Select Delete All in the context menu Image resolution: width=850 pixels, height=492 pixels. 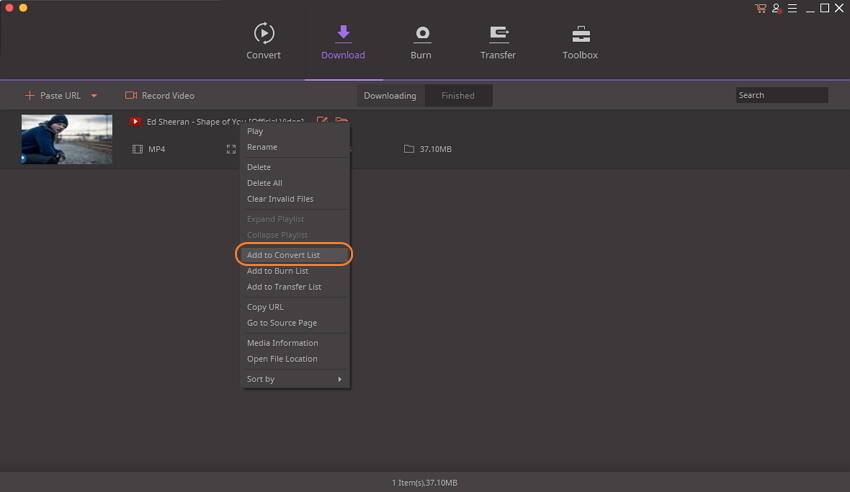(295, 183)
